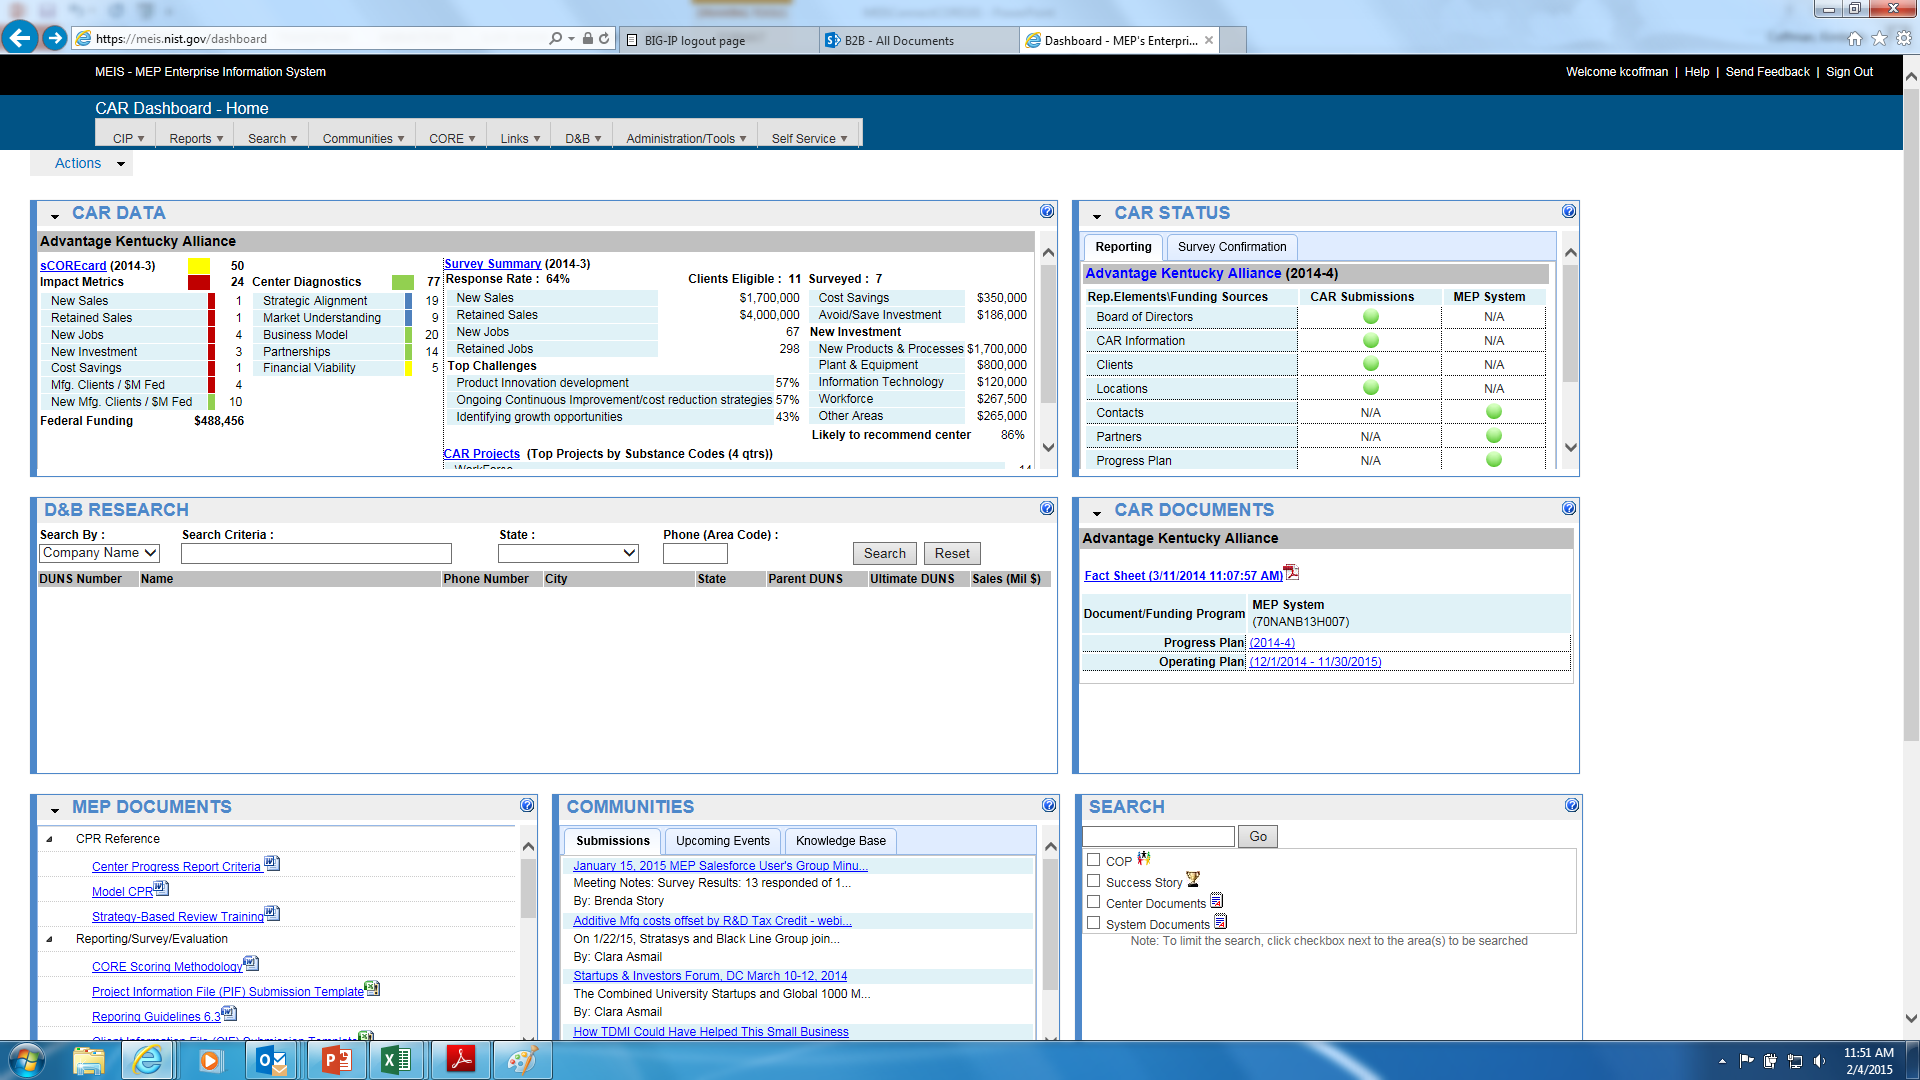Open the Search By Company Name dropdown
The height and width of the screenshot is (1080, 1920).
point(100,553)
